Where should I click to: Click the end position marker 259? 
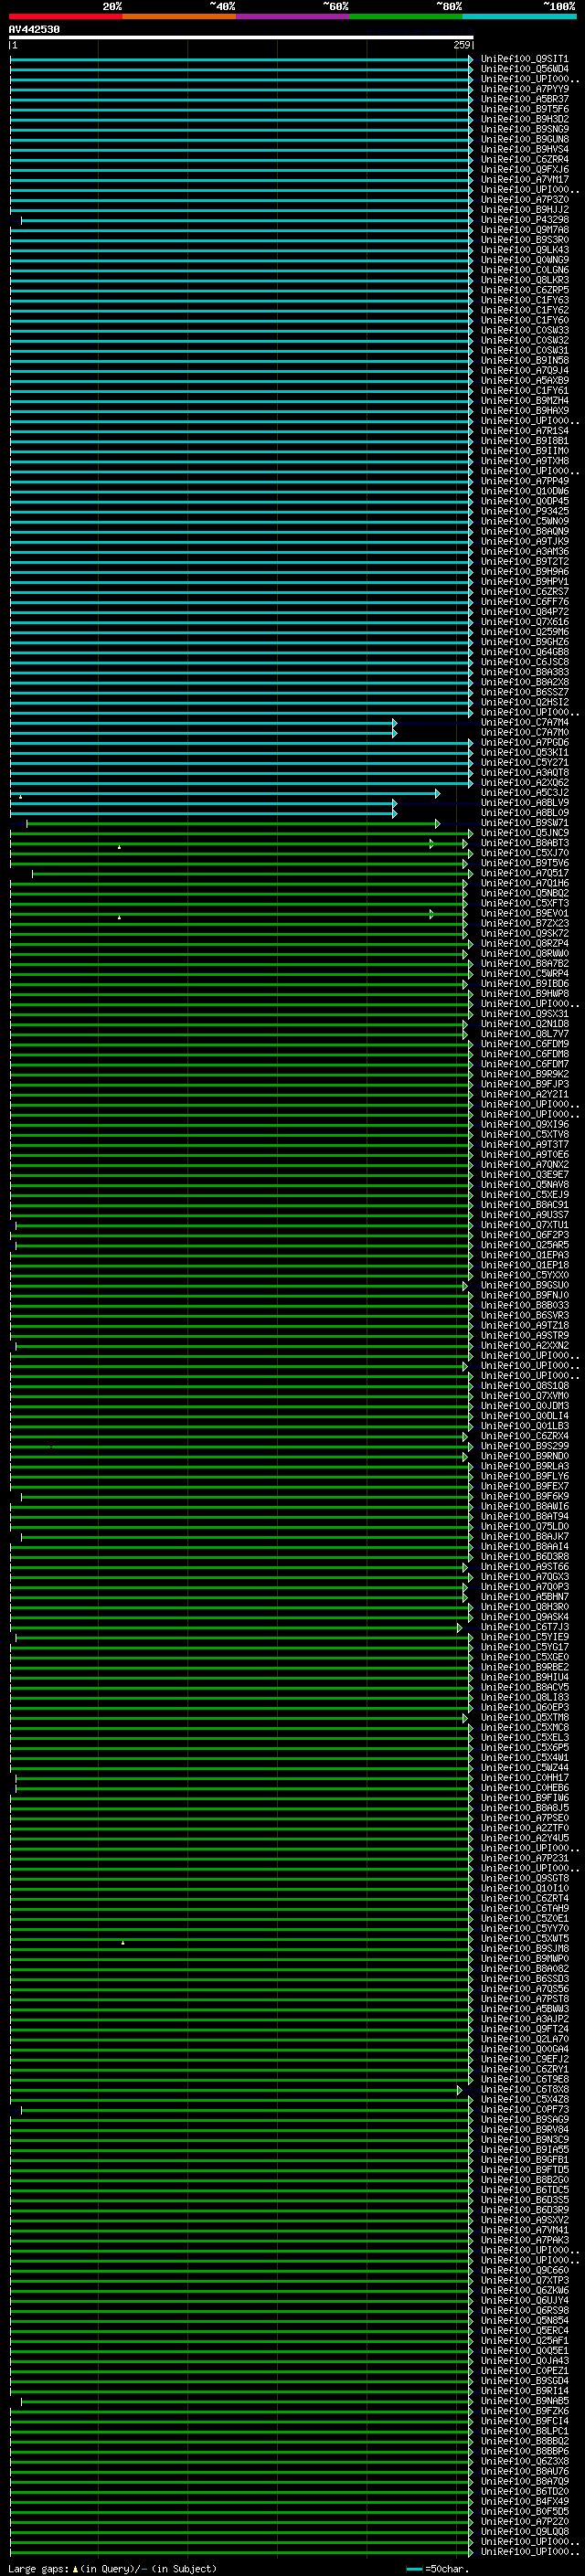[461, 45]
